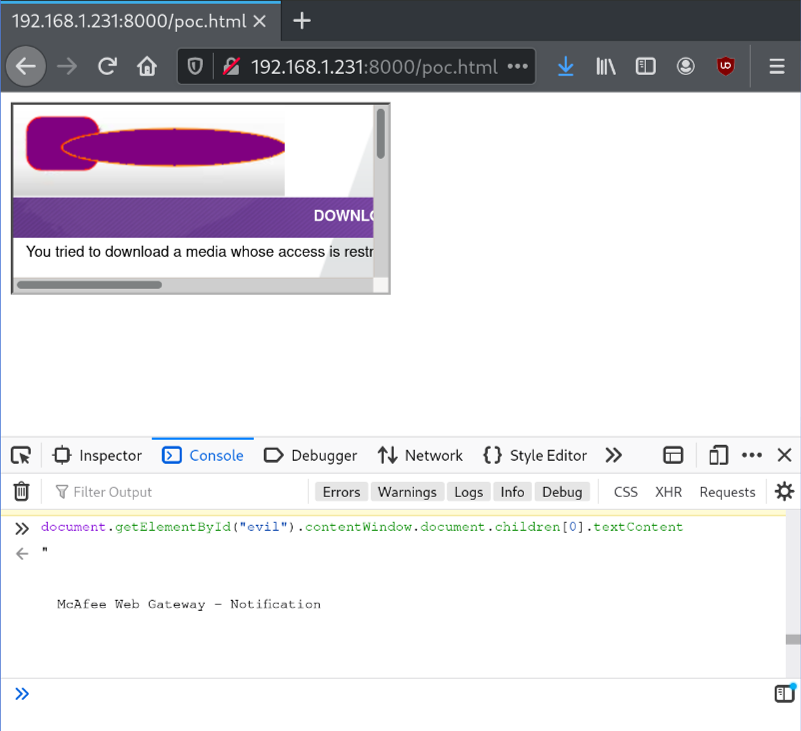The height and width of the screenshot is (731, 801).
Task: Open the Library bookmarks icon
Action: (x=606, y=67)
